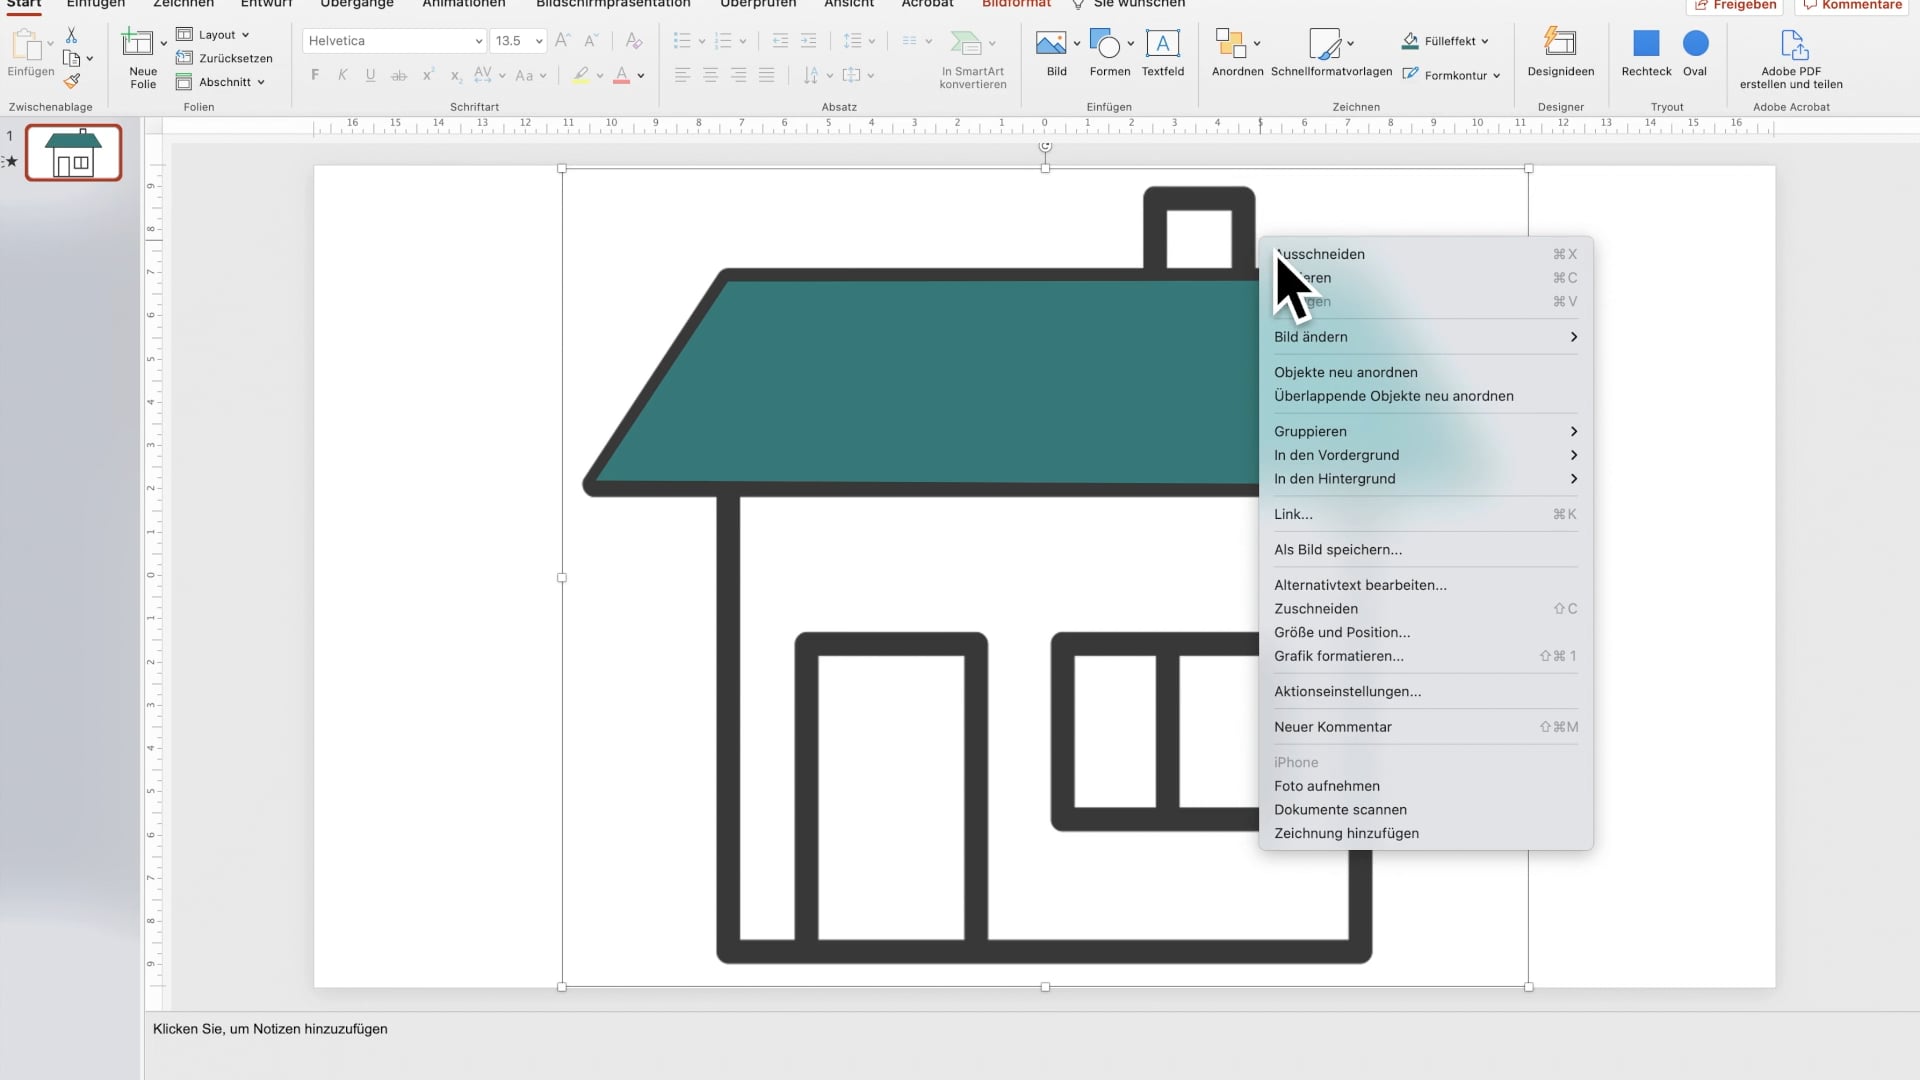
Task: Choose Zuschneiden from the context menu
Action: [1315, 608]
